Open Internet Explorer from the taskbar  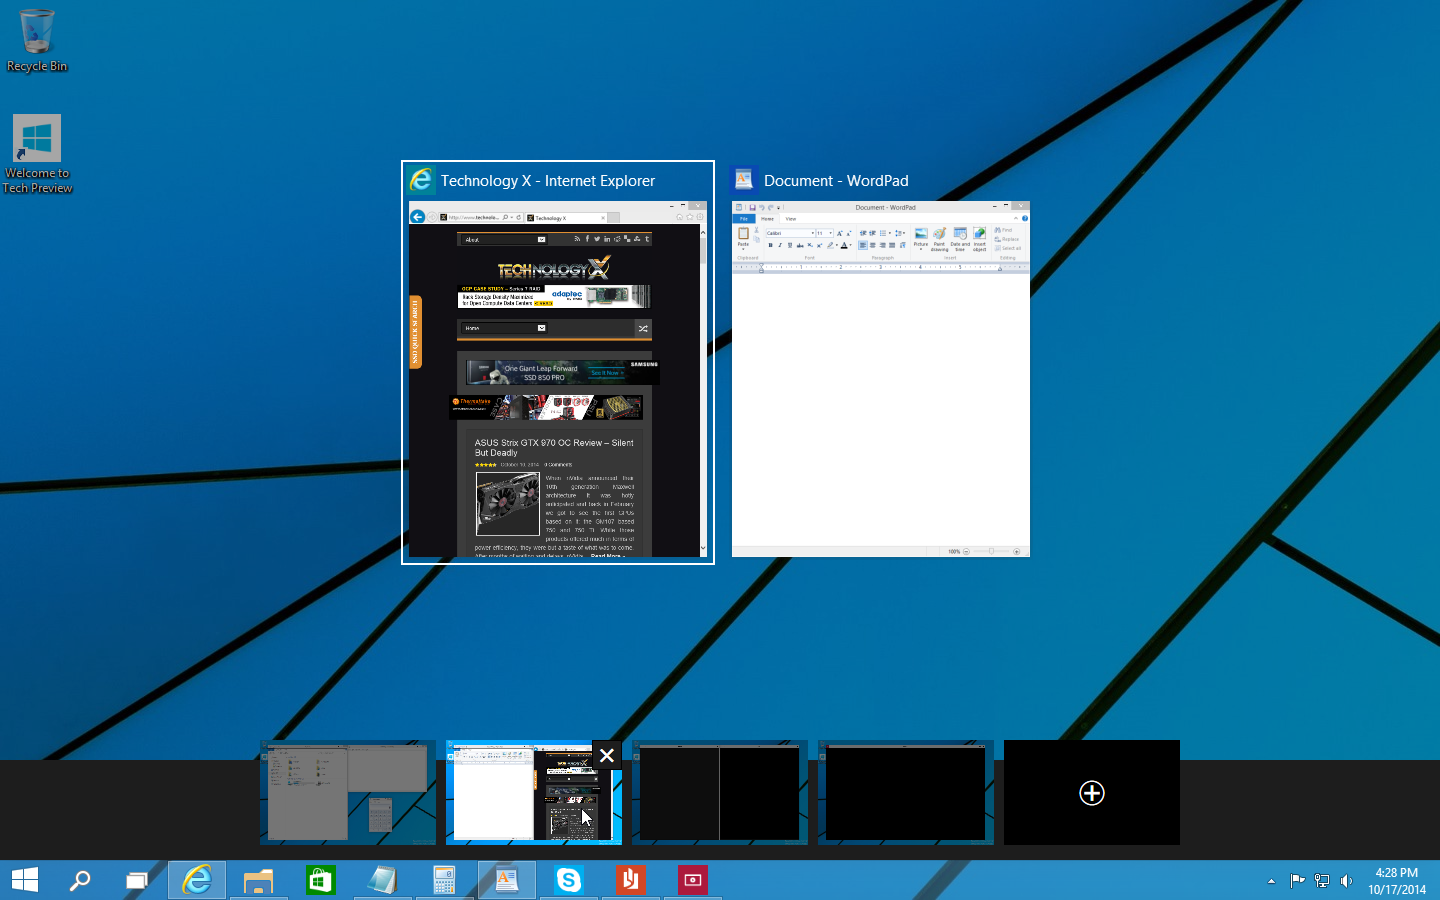tap(197, 880)
